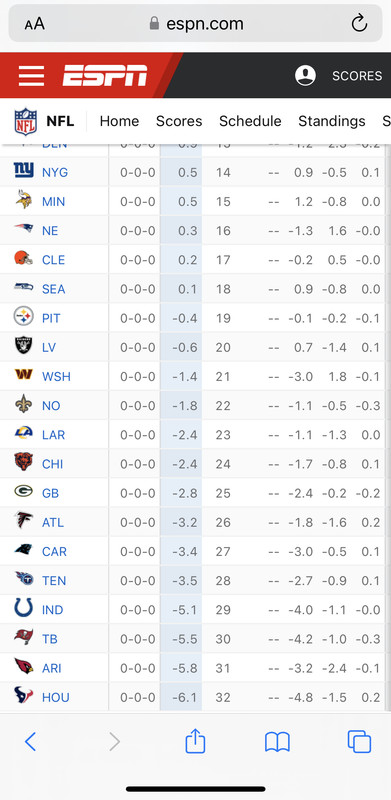Tap the NFL shield logo
The image size is (391, 800).
(x=26, y=121)
